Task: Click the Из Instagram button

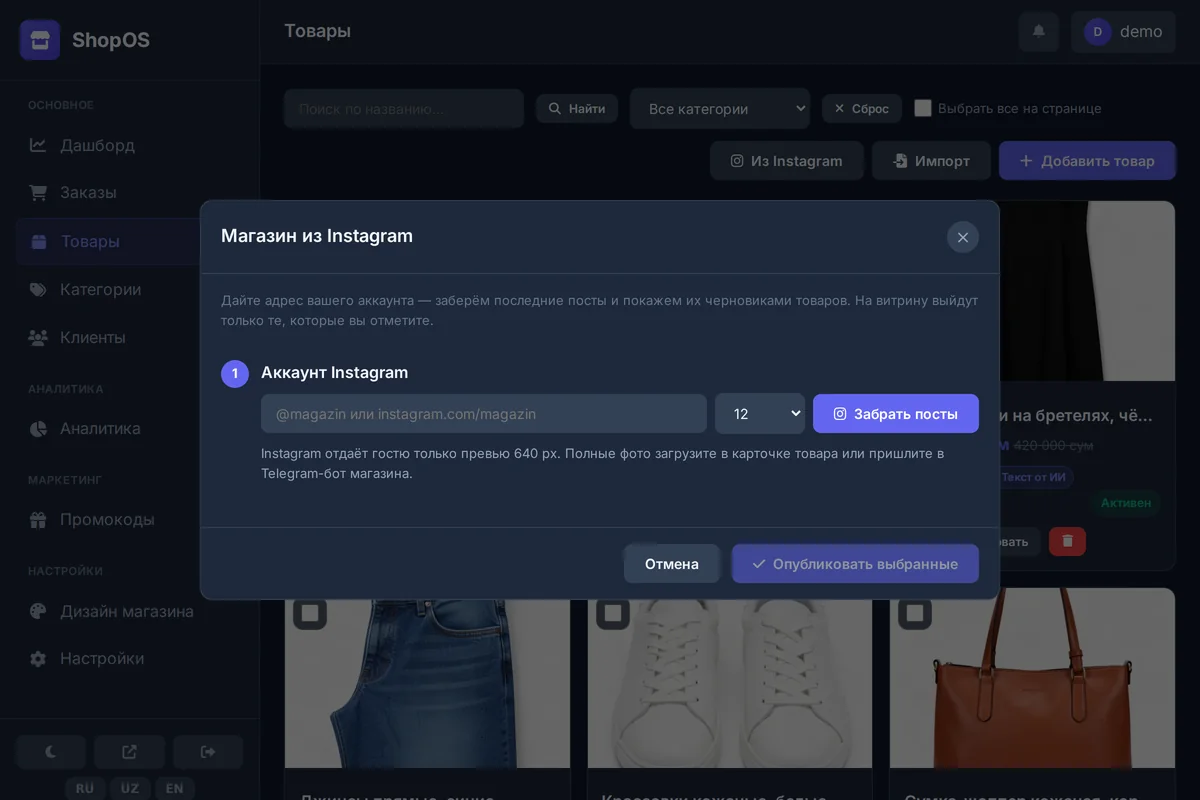Action: click(787, 161)
